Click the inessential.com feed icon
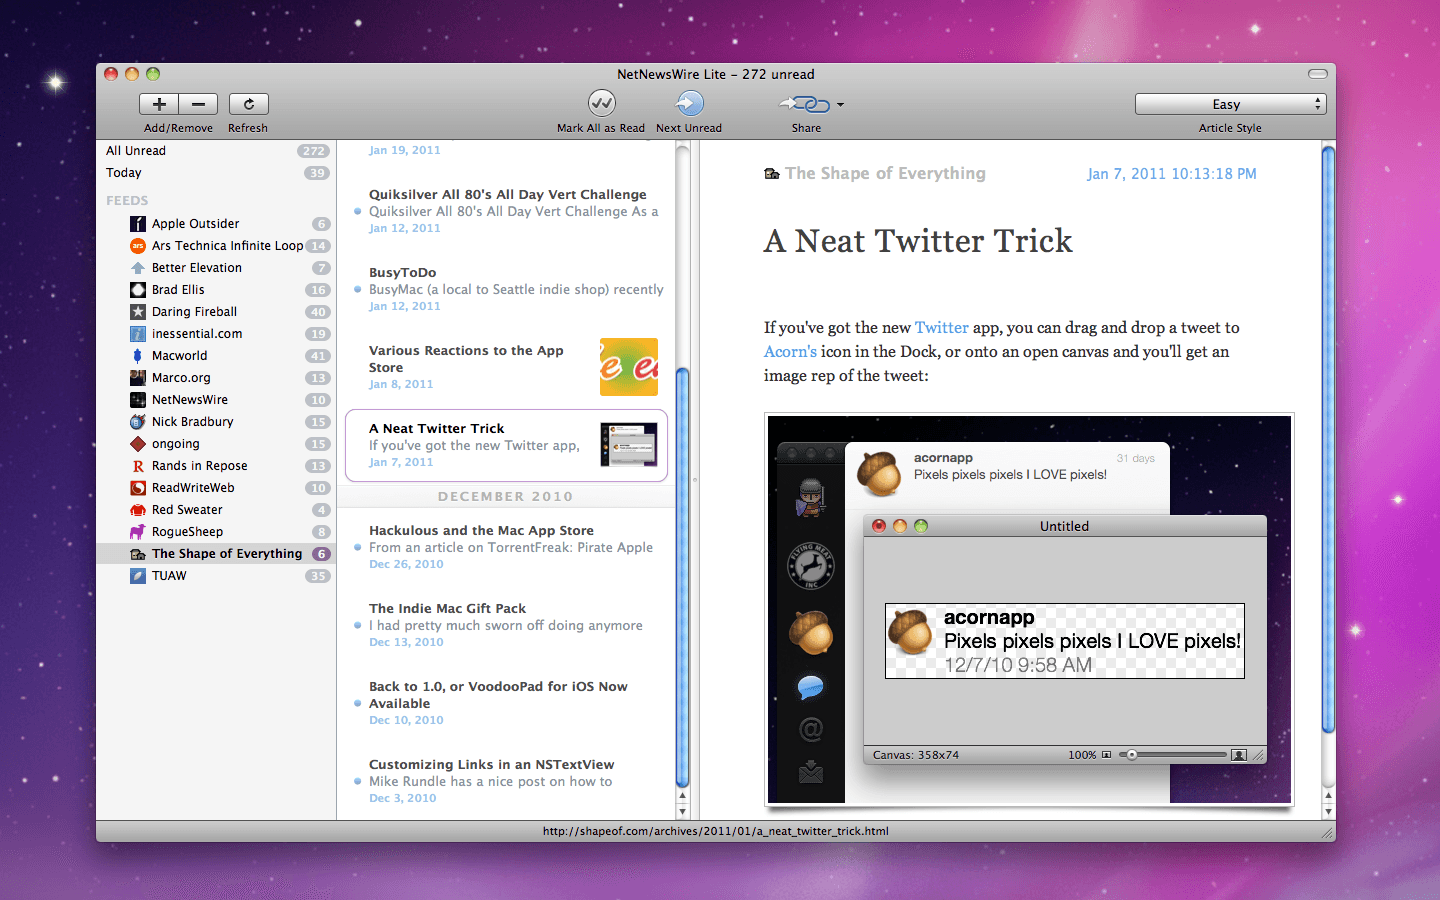Image resolution: width=1440 pixels, height=900 pixels. (x=138, y=334)
